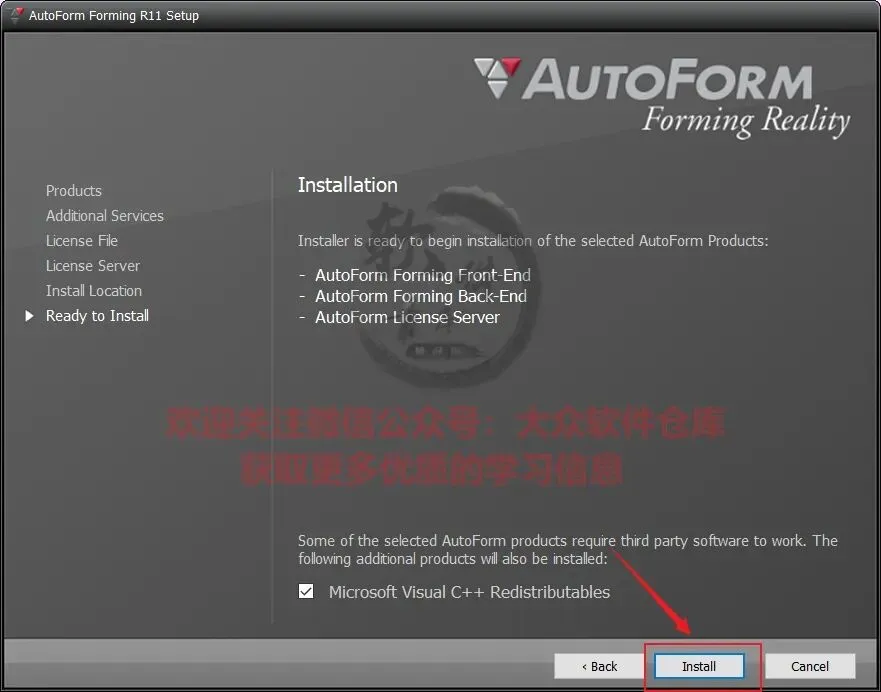
Task: Open the License File step
Action: click(82, 240)
